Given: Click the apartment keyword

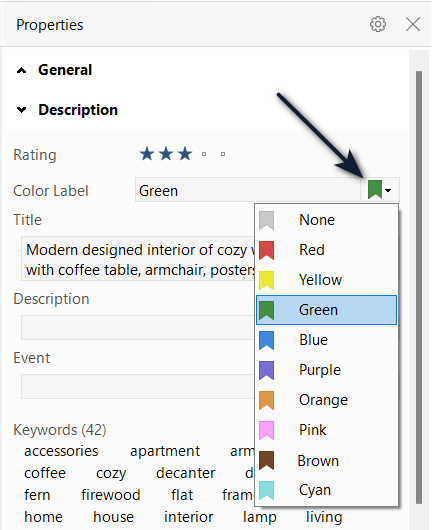Looking at the screenshot, I should [x=165, y=451].
